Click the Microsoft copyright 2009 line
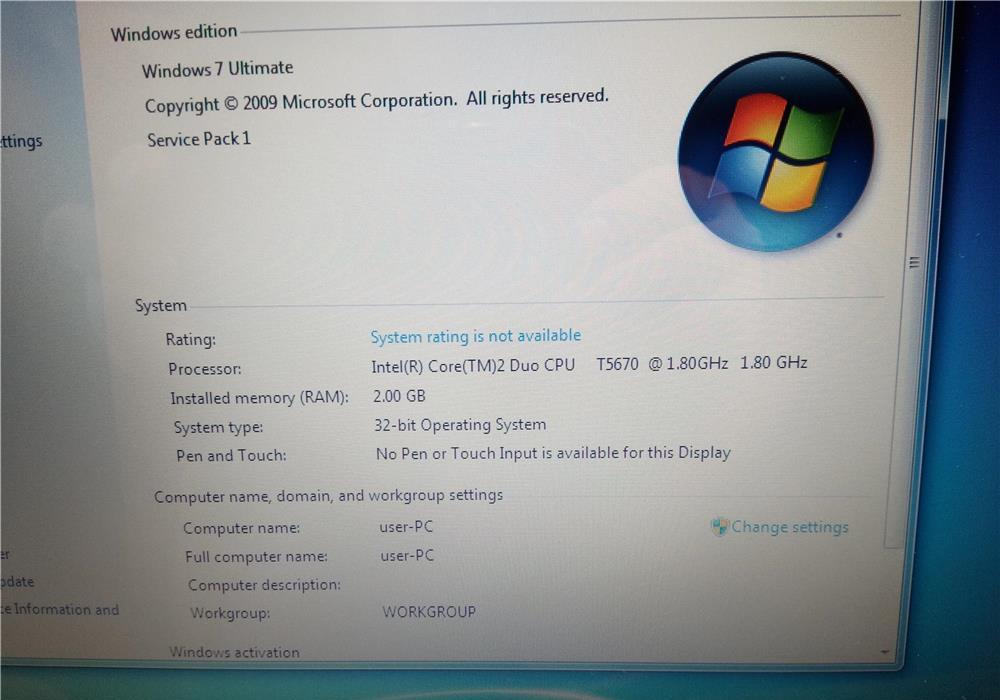 tap(376, 101)
